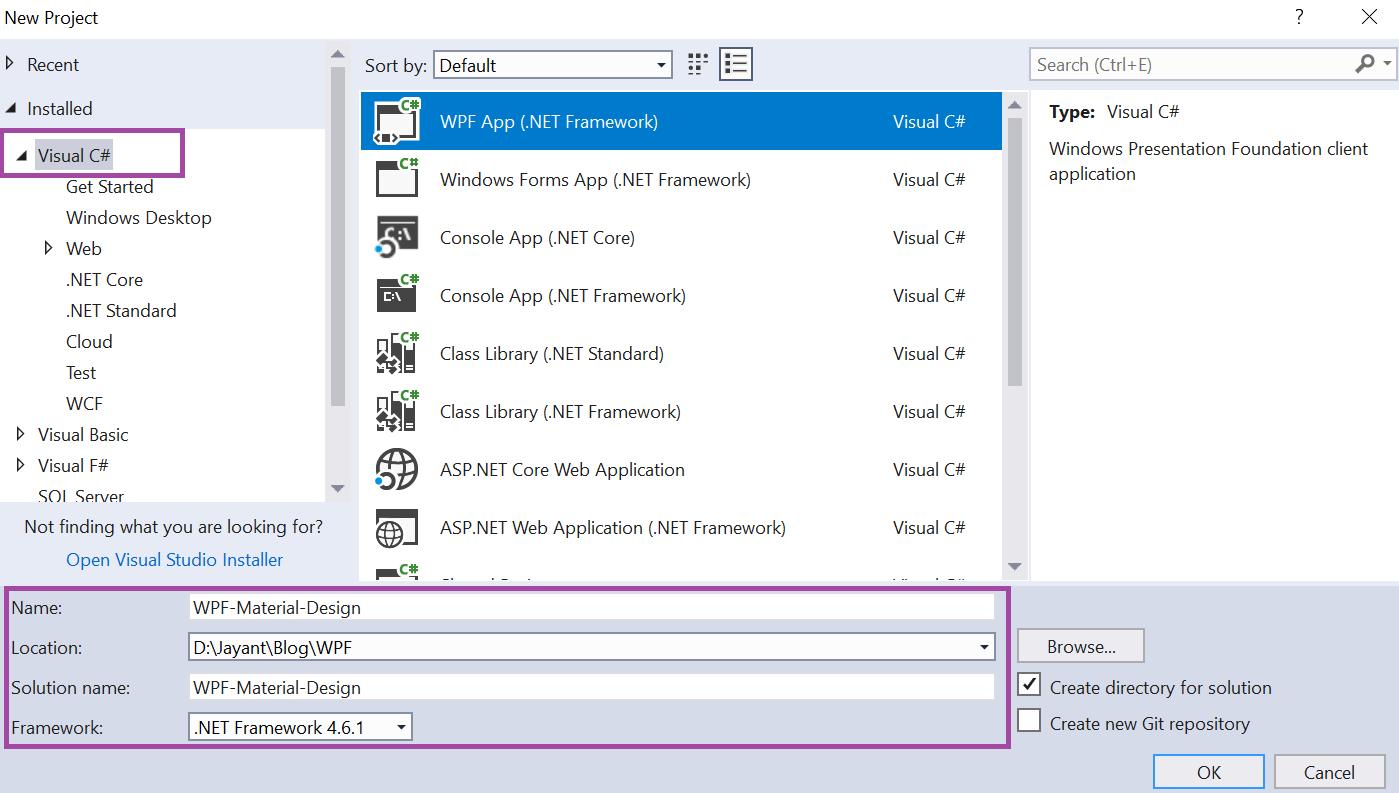Viewport: 1399px width, 793px height.
Task: Select Class Library (.NET Standard) template name
Action: (552, 354)
